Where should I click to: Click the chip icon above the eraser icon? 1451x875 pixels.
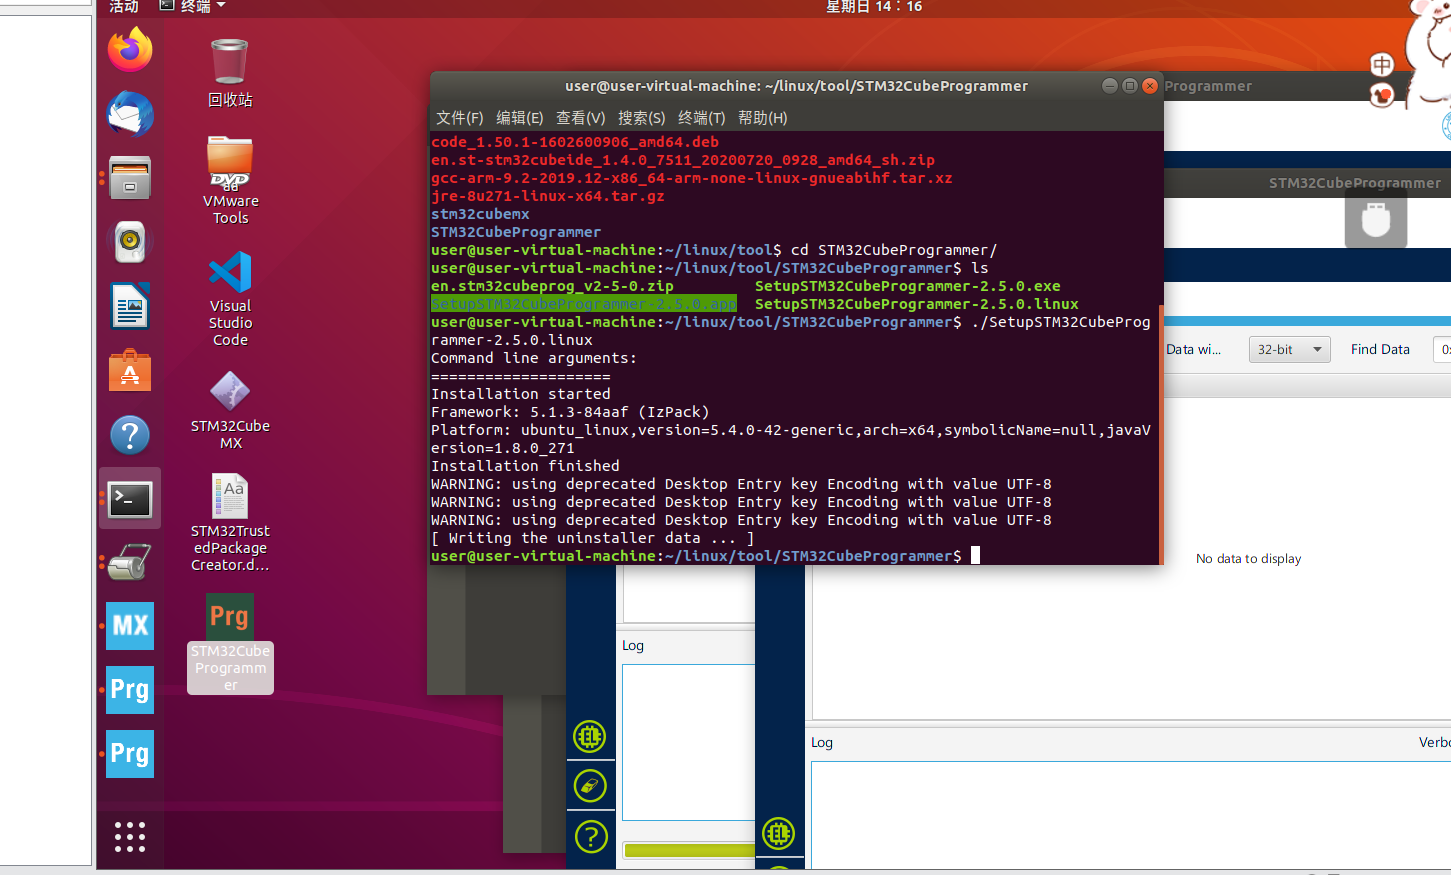pos(590,737)
